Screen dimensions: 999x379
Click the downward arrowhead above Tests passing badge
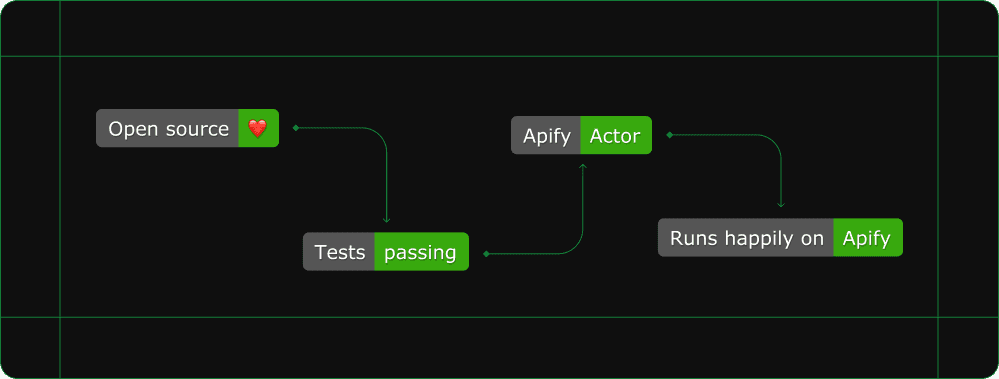386,220
